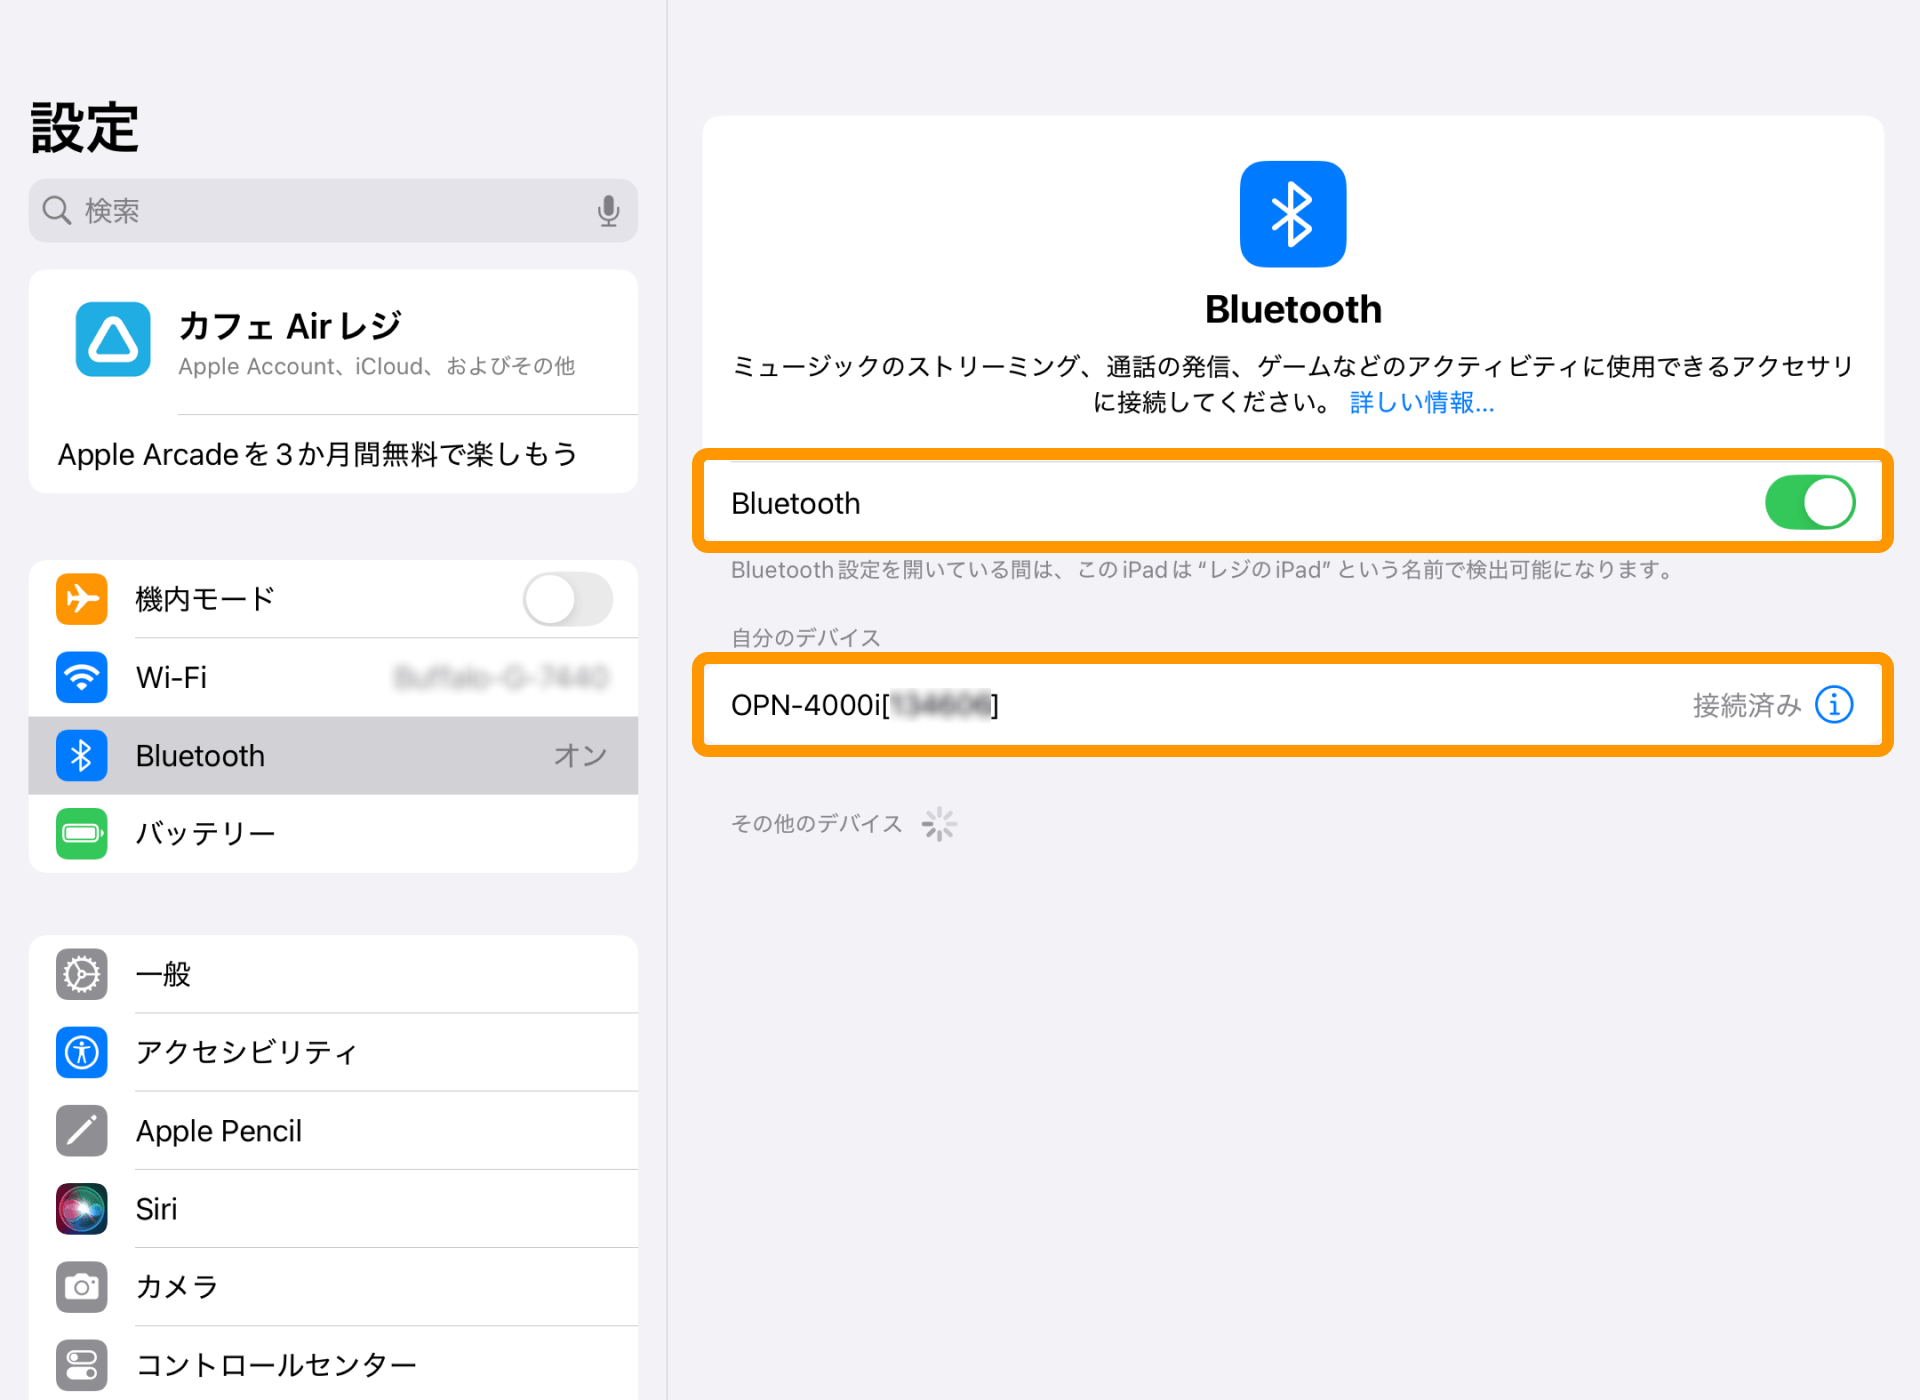Tap the magnifying glass search icon
Viewport: 1920px width, 1400px height.
point(56,211)
